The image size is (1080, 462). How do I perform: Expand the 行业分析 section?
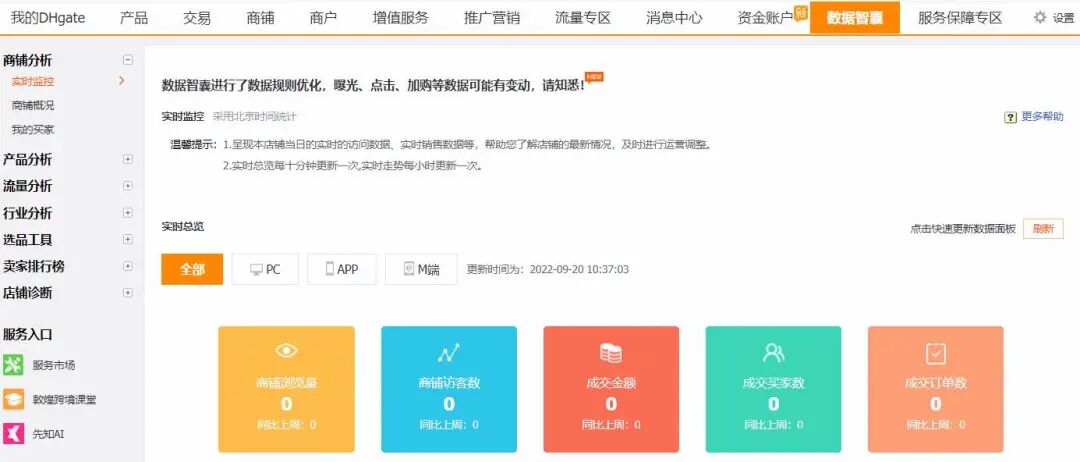(x=127, y=213)
